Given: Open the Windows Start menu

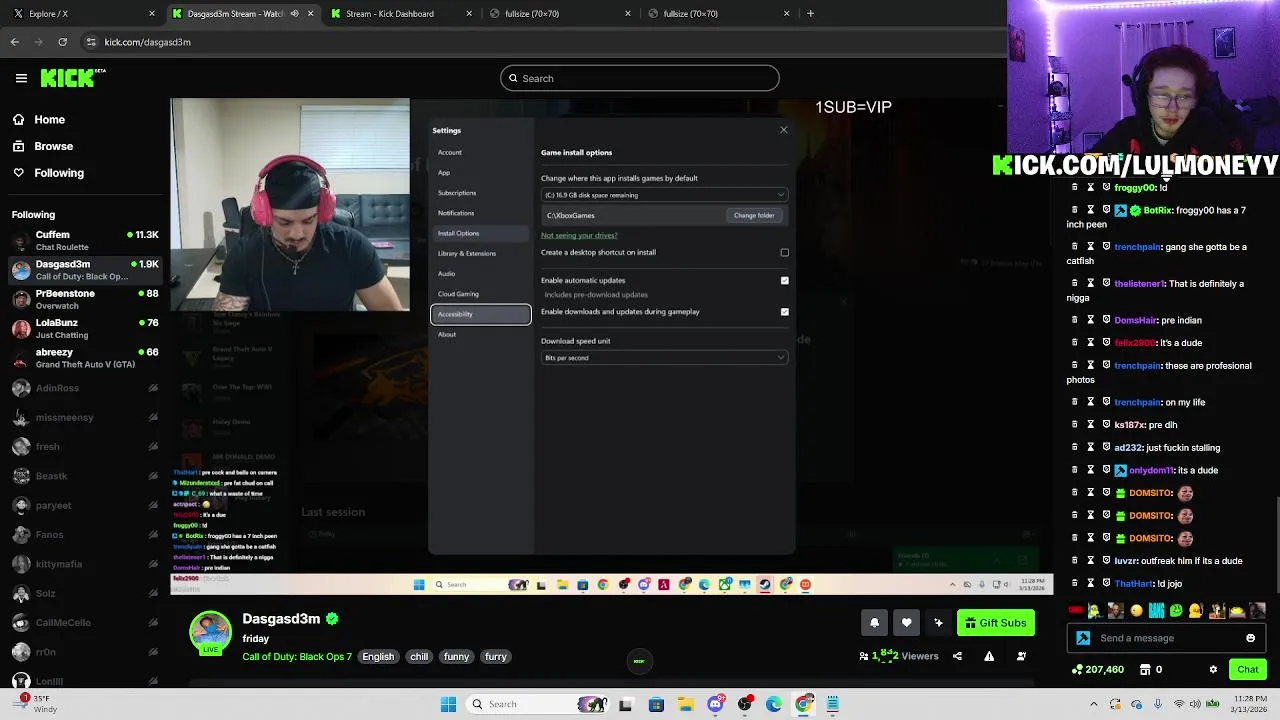Looking at the screenshot, I should coord(448,704).
